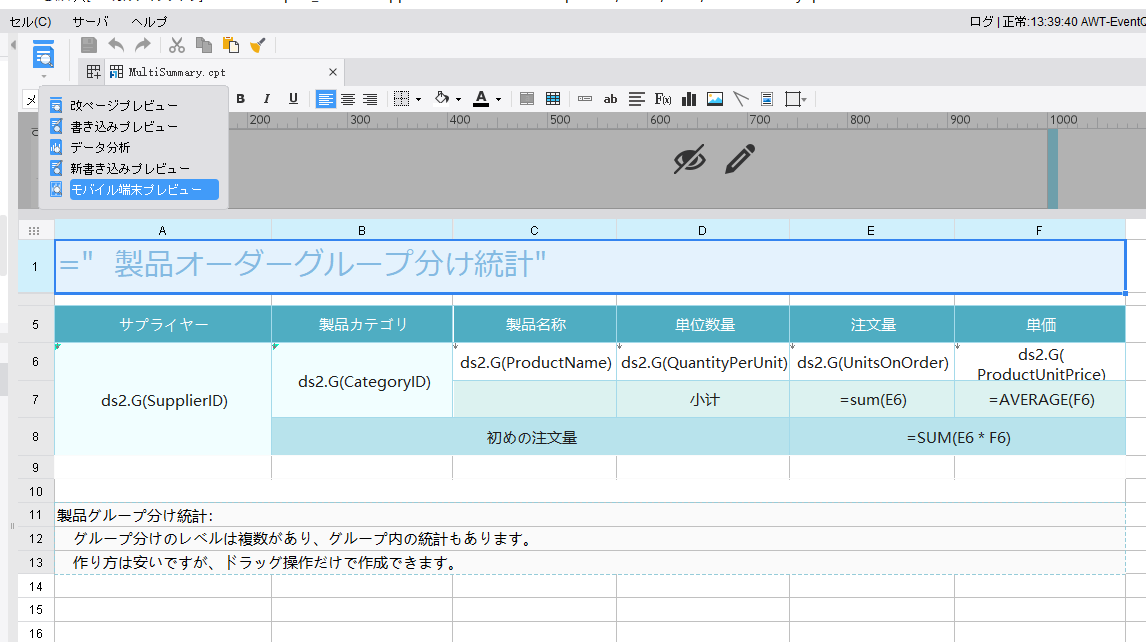Toggle the hide preview eye icon
Image resolution: width=1146 pixels, height=642 pixels.
tap(689, 158)
